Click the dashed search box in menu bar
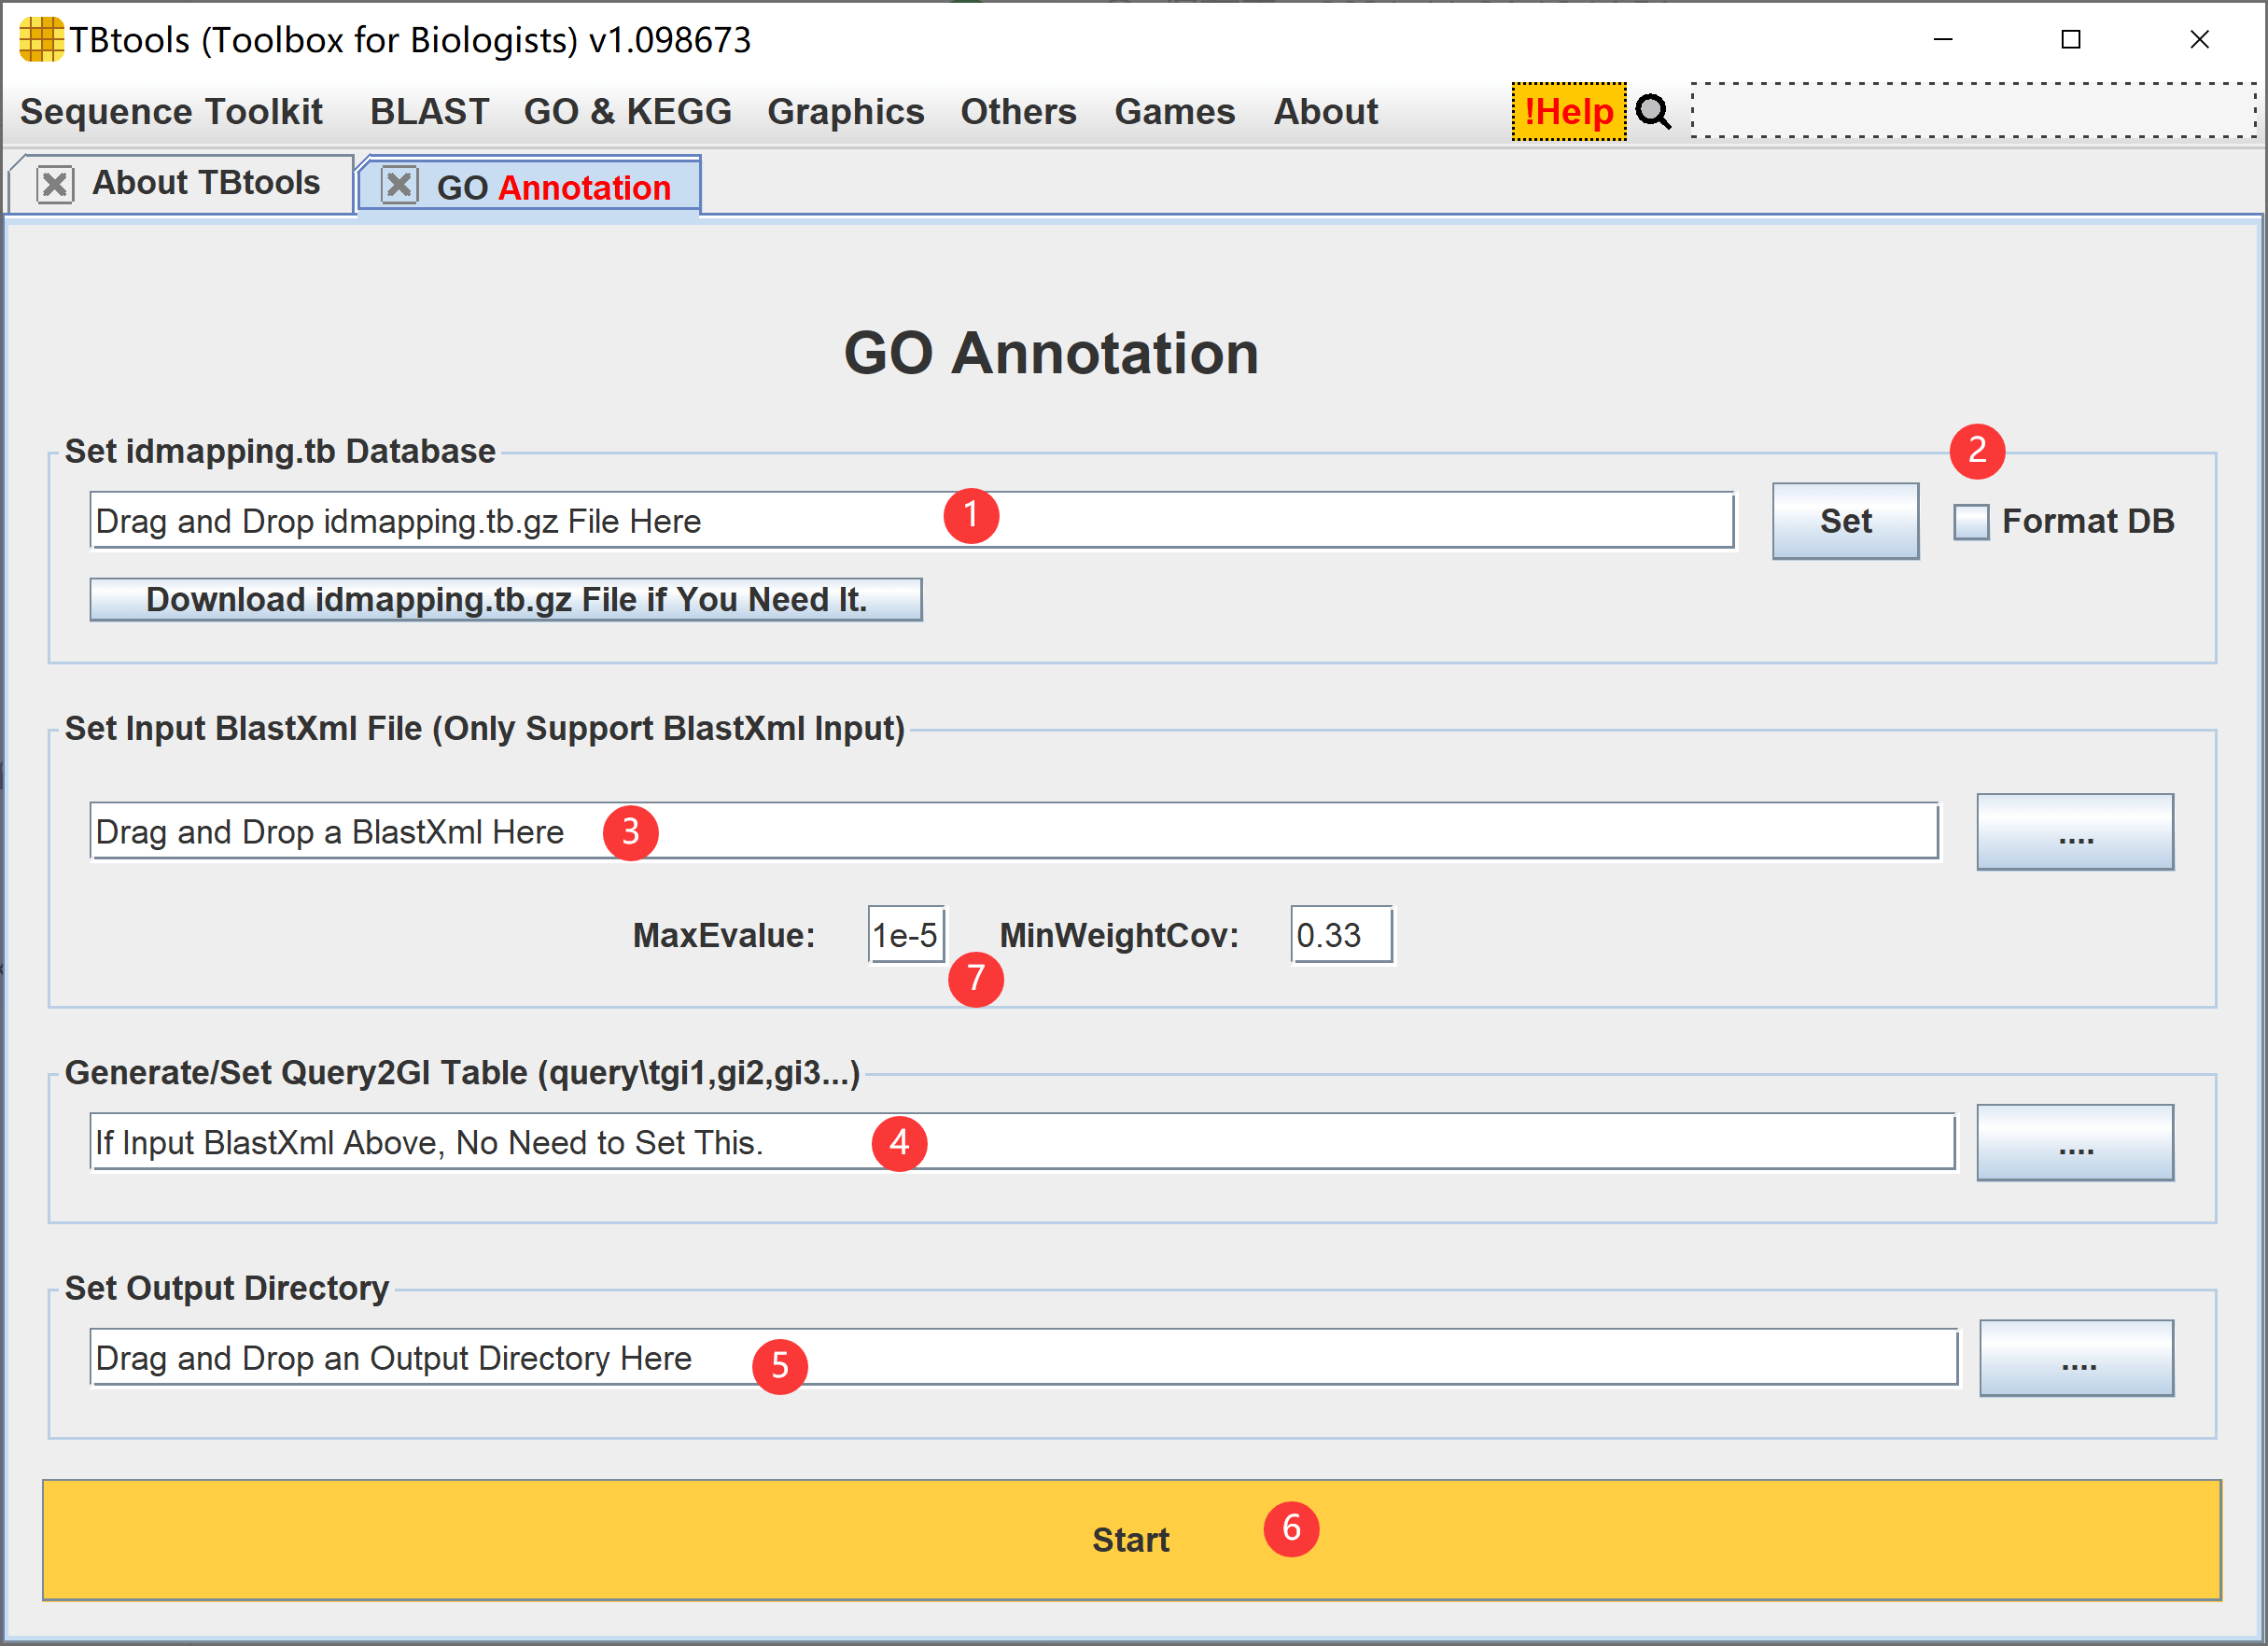 click(1972, 111)
